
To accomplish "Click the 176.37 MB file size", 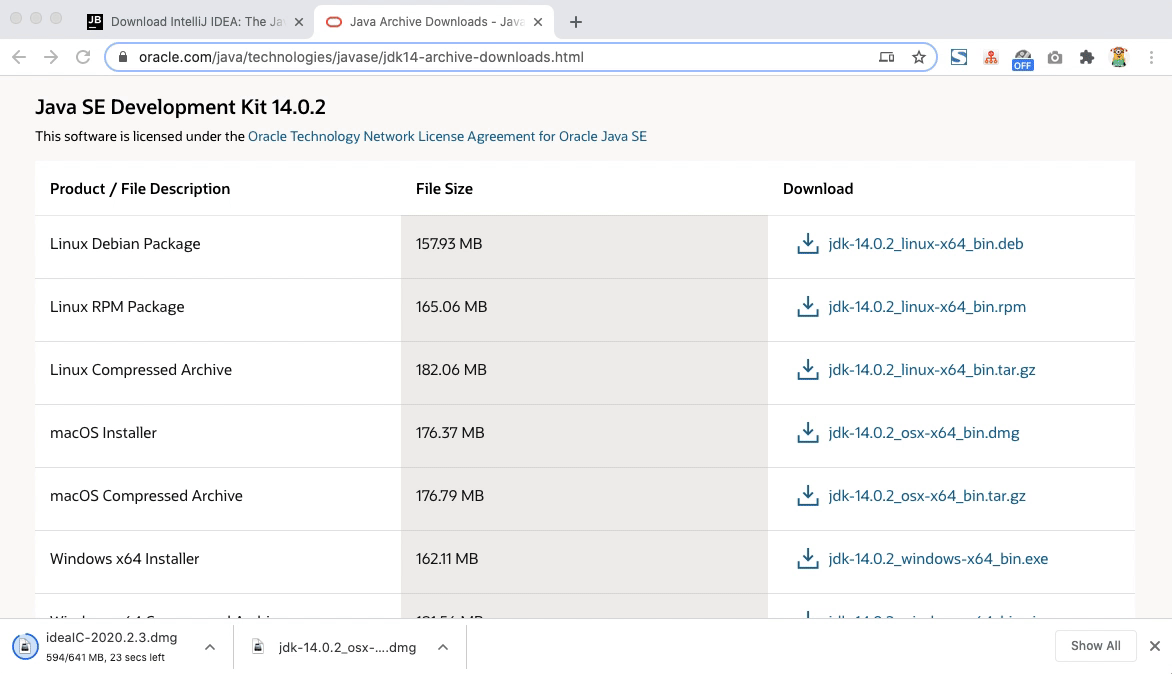I will 450,433.
